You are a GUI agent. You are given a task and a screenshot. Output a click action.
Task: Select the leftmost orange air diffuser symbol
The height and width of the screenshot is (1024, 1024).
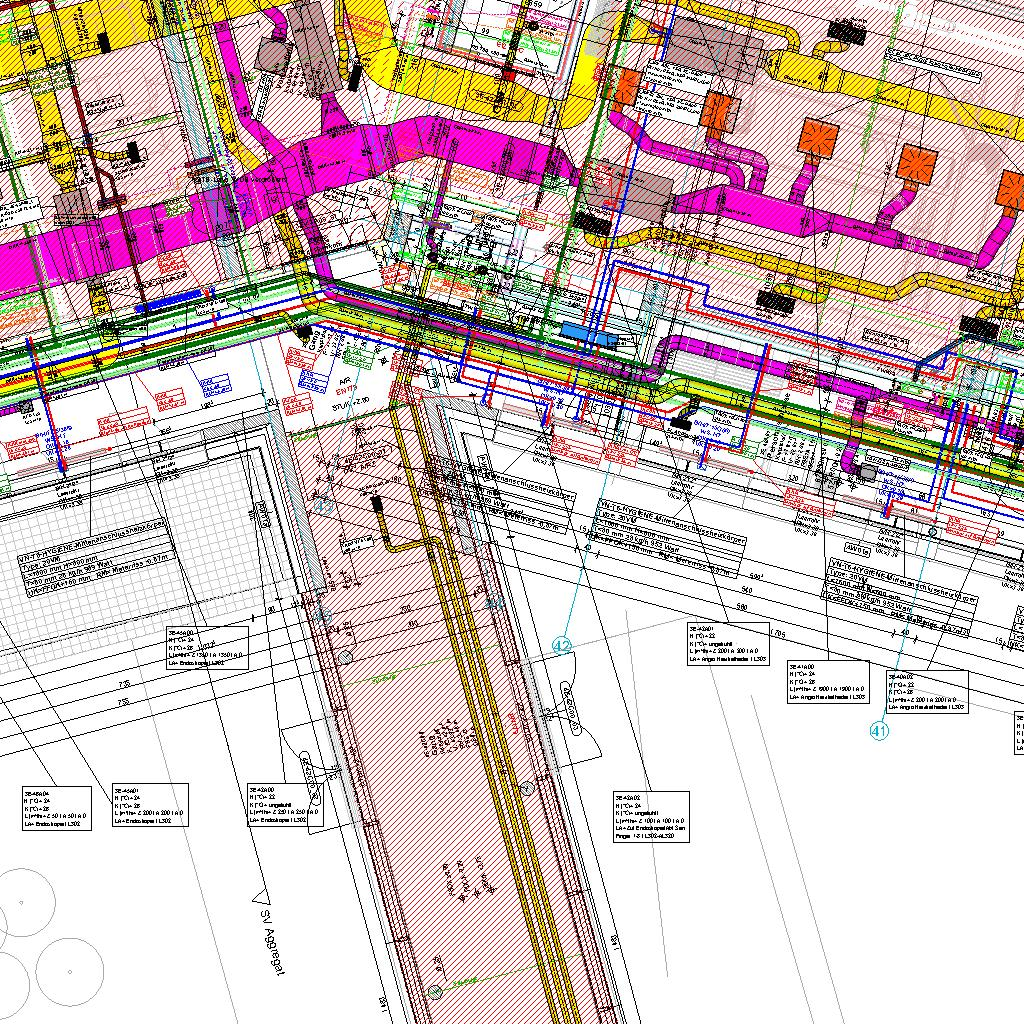tap(627, 87)
